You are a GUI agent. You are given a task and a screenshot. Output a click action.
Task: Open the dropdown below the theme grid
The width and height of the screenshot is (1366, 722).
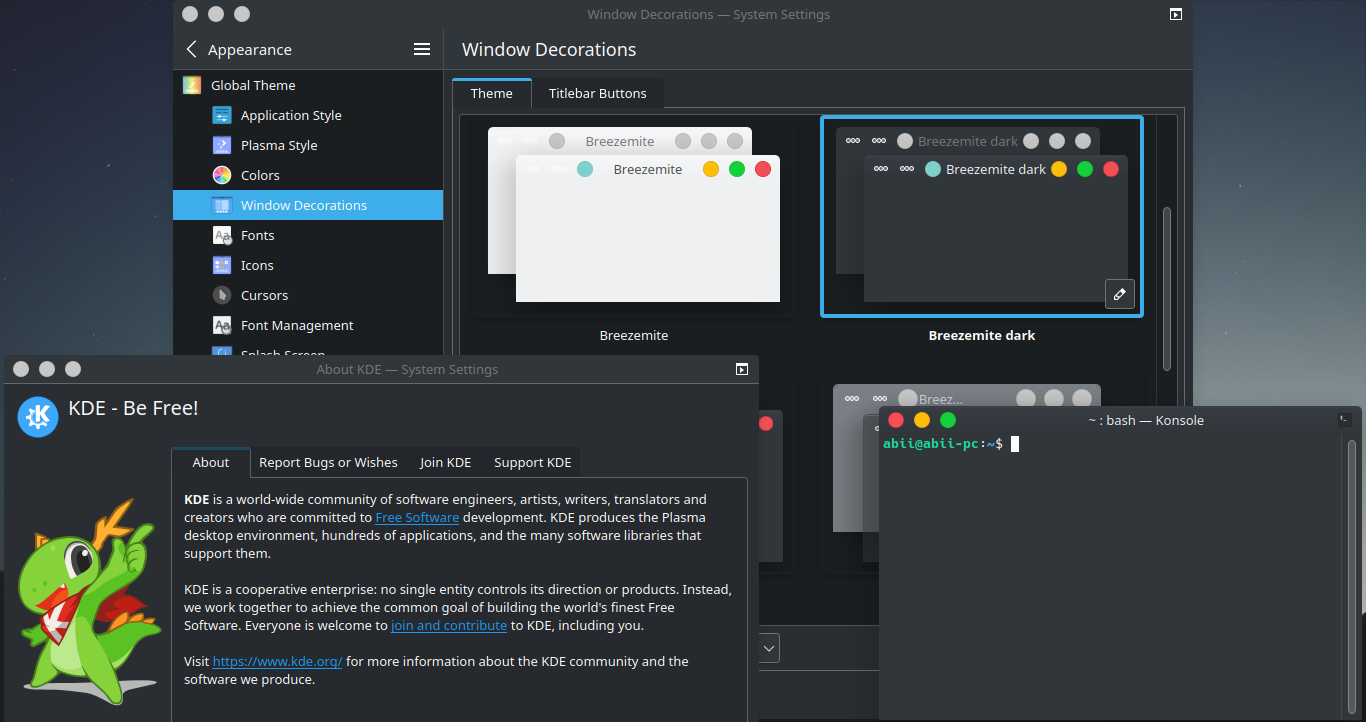click(x=769, y=648)
